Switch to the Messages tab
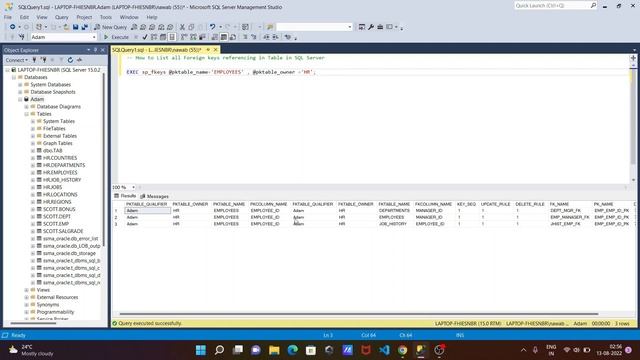Viewport: 640px width, 360px height. pos(154,196)
